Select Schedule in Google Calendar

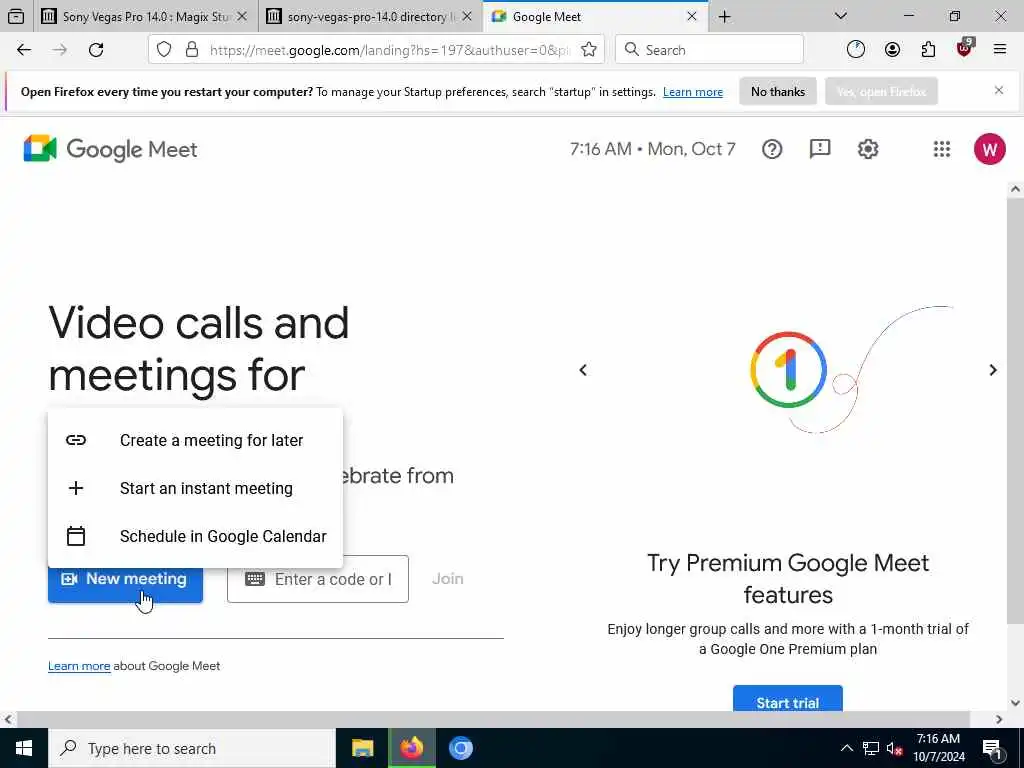pyautogui.click(x=195, y=536)
